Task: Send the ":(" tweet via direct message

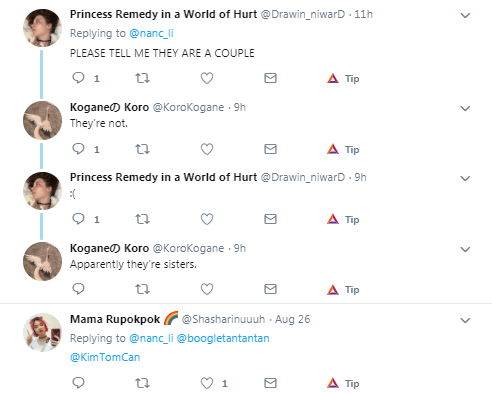Action: (x=270, y=219)
